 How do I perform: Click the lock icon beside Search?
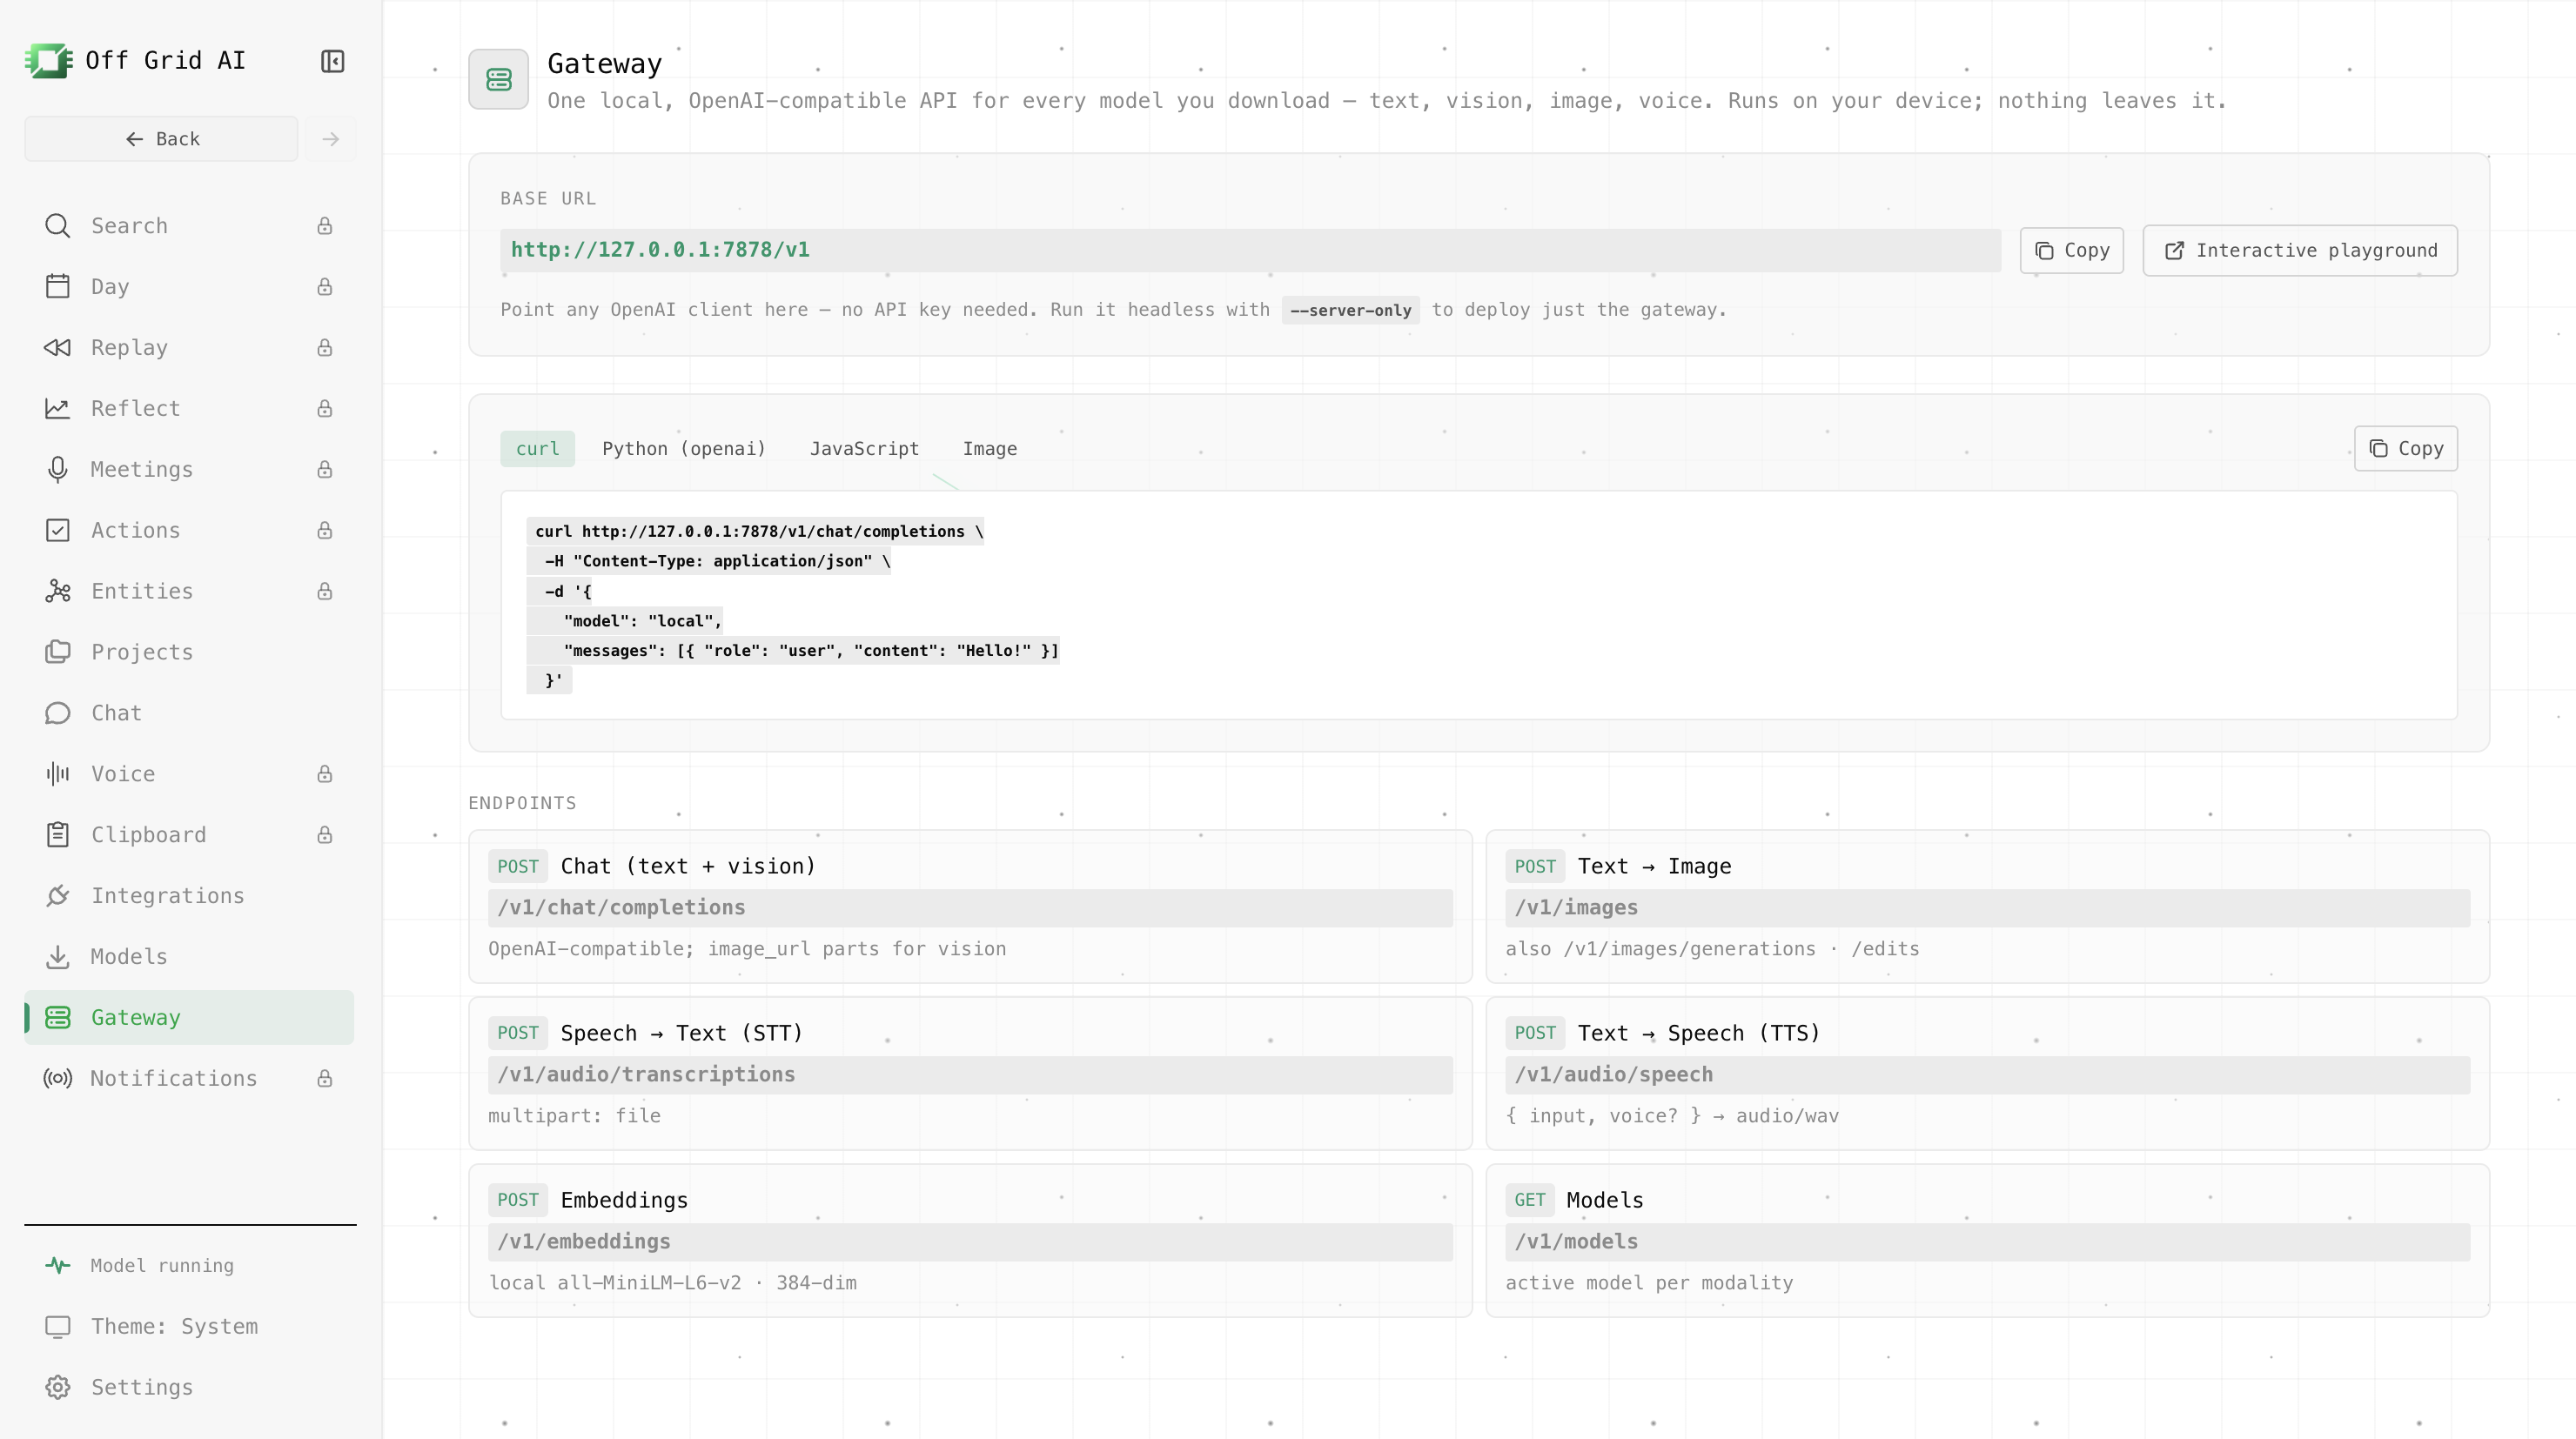click(x=325, y=226)
